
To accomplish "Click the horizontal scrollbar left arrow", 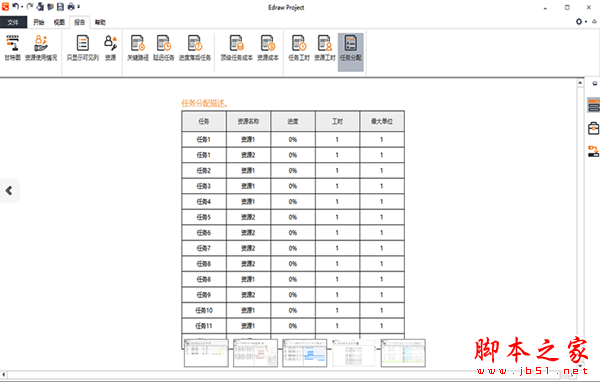I will pos(3,375).
